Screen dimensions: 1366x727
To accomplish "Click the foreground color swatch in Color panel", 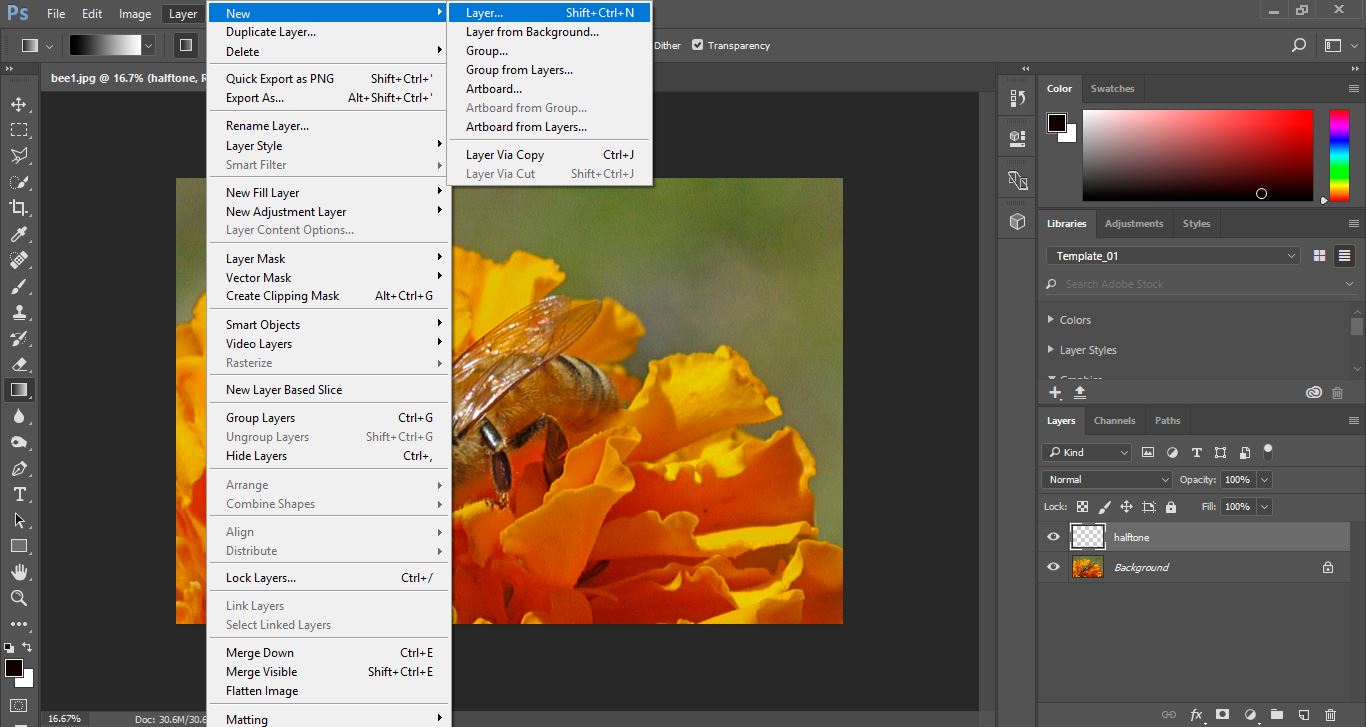I will tap(1056, 122).
